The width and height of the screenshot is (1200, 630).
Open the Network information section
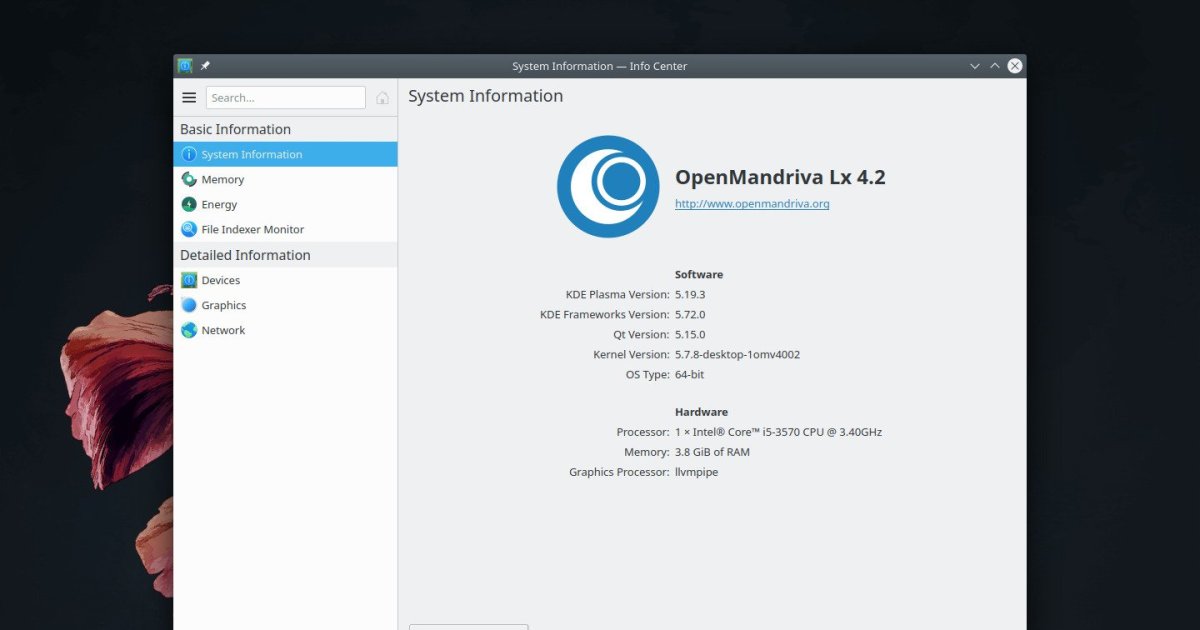223,331
